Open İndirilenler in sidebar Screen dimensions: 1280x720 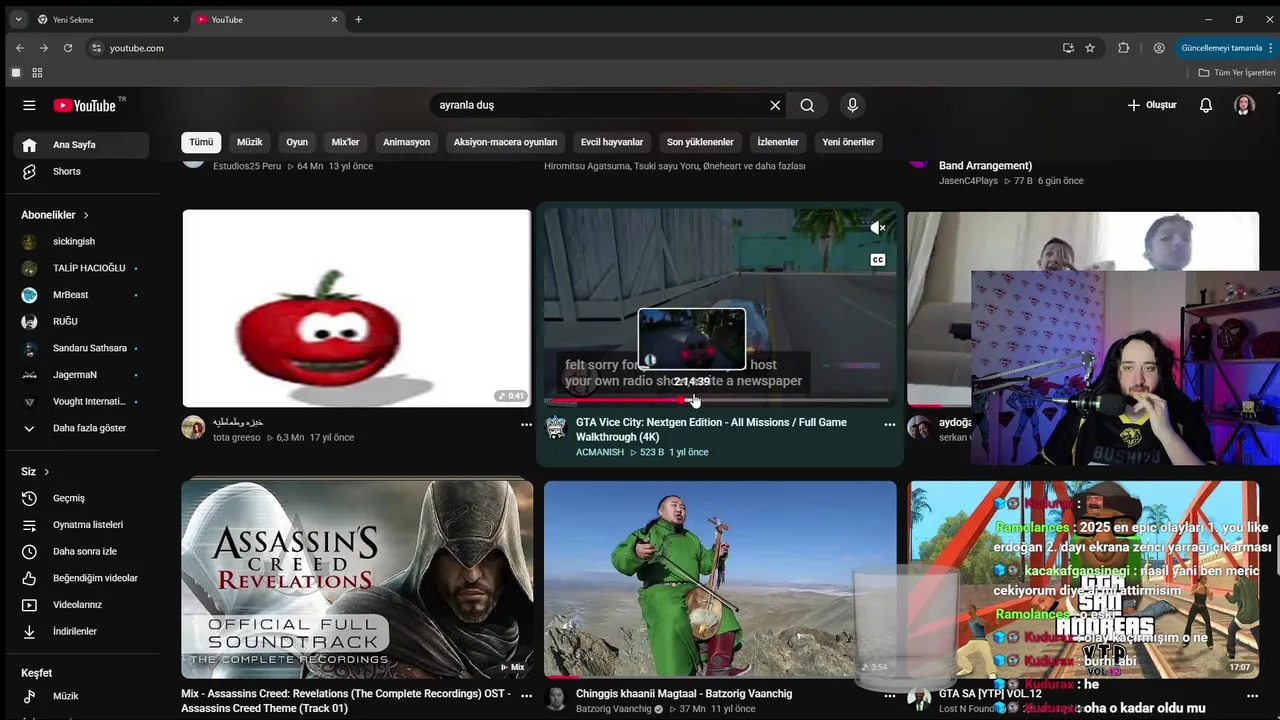click(81, 632)
